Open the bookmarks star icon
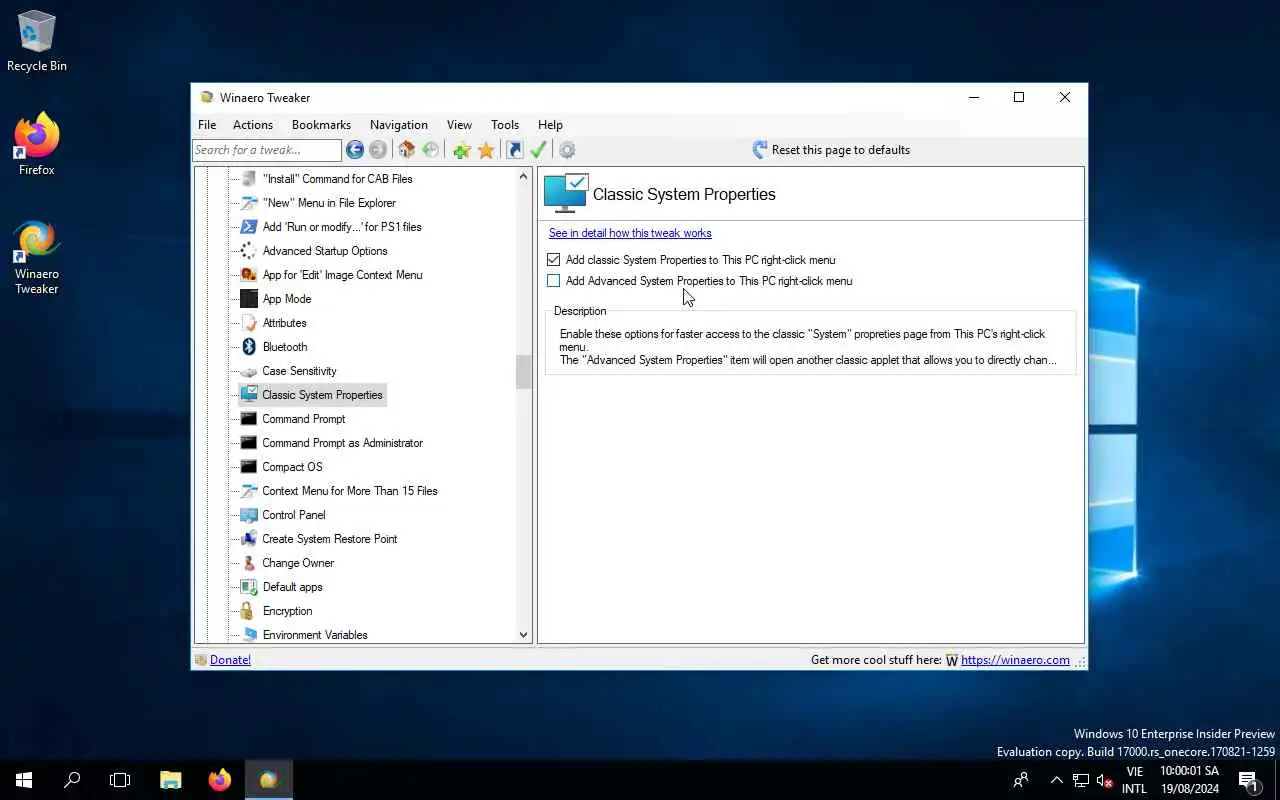This screenshot has height=800, width=1280. [x=486, y=150]
